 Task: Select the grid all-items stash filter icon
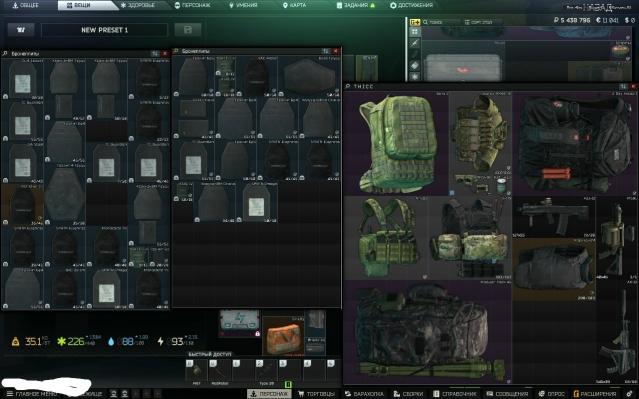pyautogui.click(x=415, y=32)
